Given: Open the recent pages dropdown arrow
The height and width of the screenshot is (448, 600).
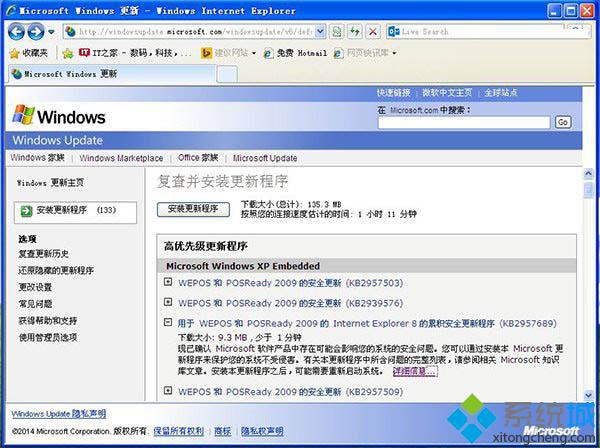Looking at the screenshot, I should [51, 32].
